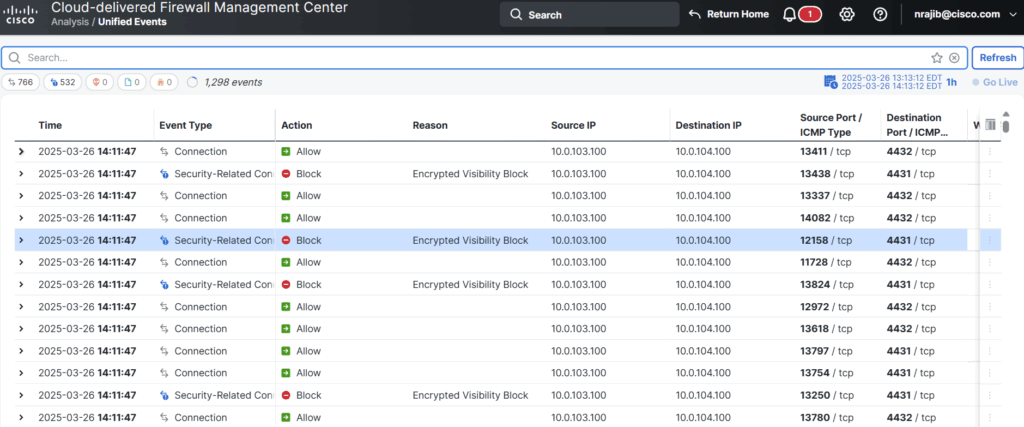Focus the top global Search field

589,14
